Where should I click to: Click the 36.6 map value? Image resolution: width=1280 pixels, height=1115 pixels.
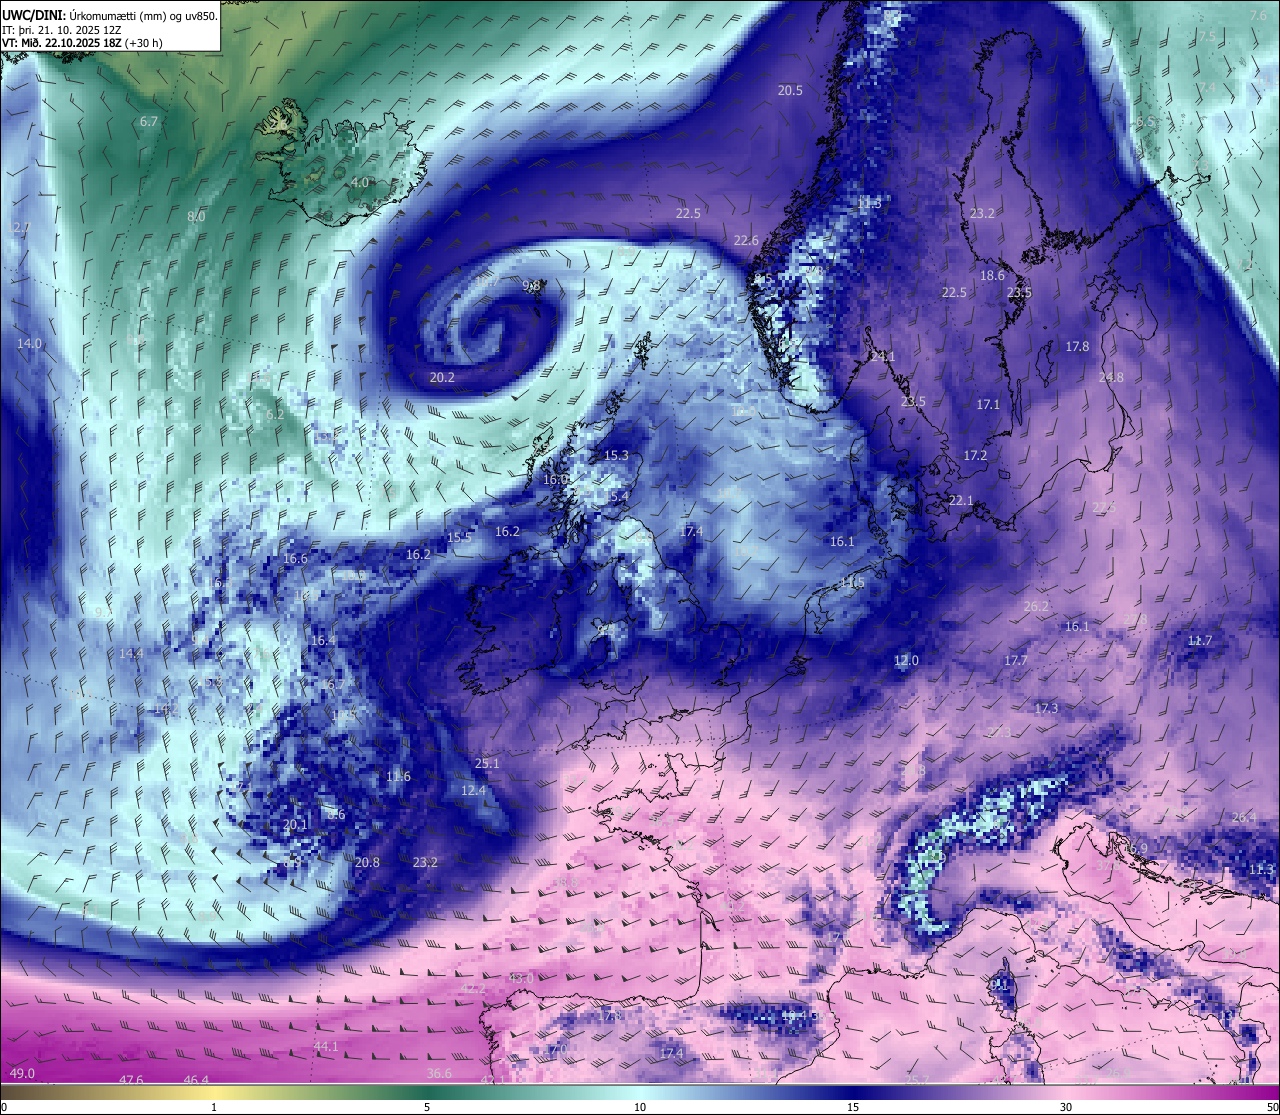[x=439, y=1073]
